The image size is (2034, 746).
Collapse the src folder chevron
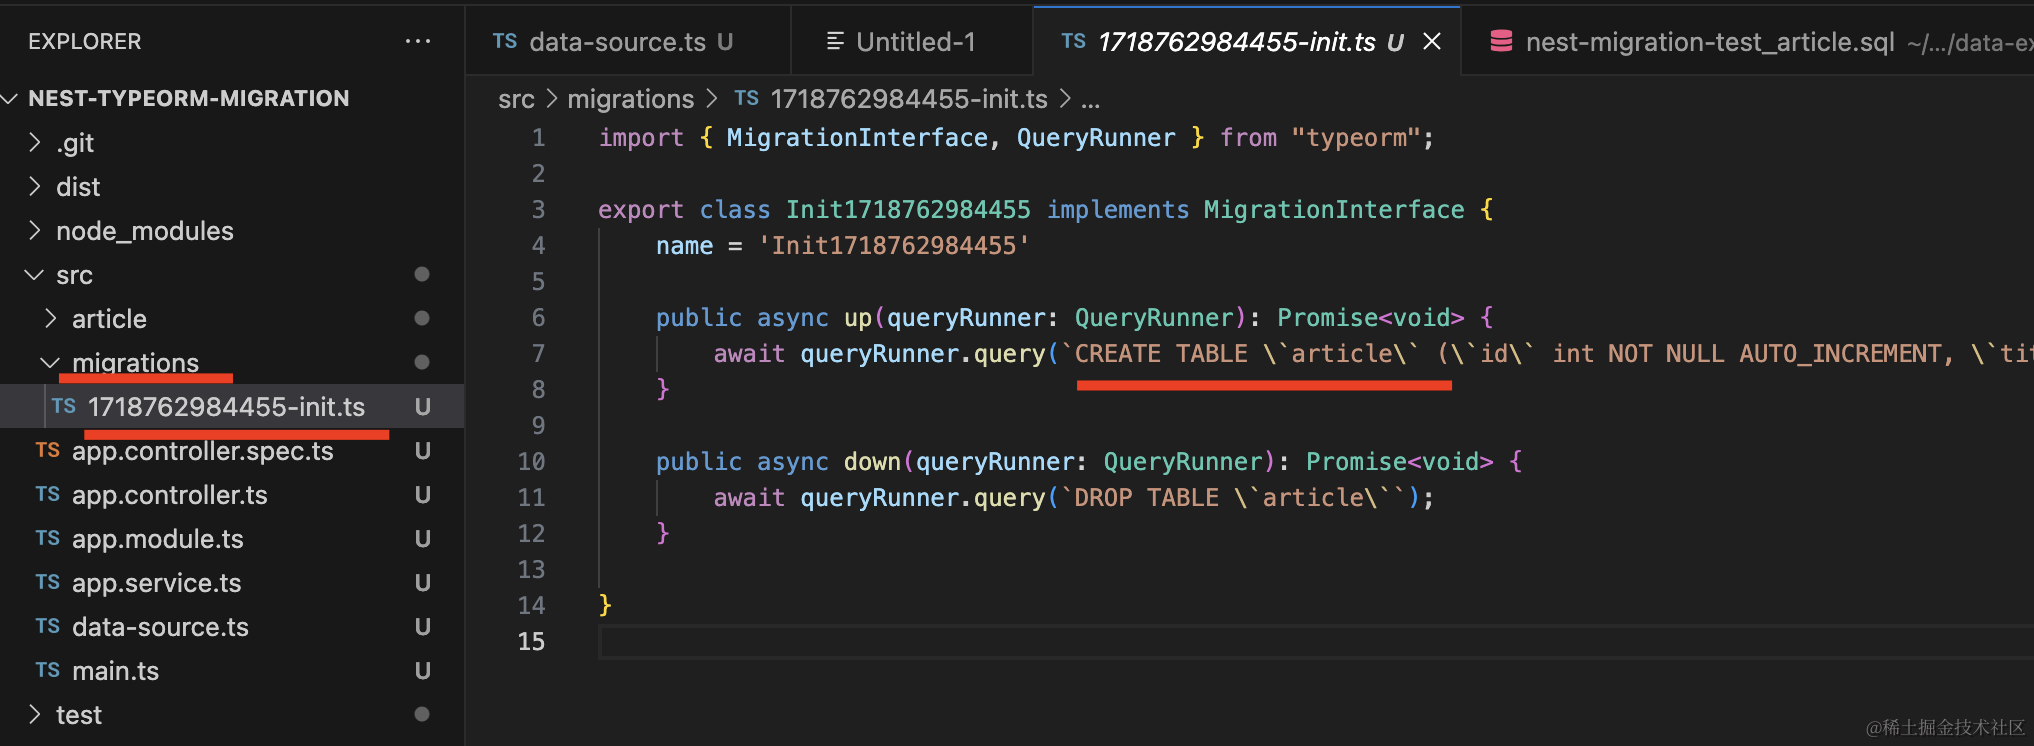tap(35, 275)
